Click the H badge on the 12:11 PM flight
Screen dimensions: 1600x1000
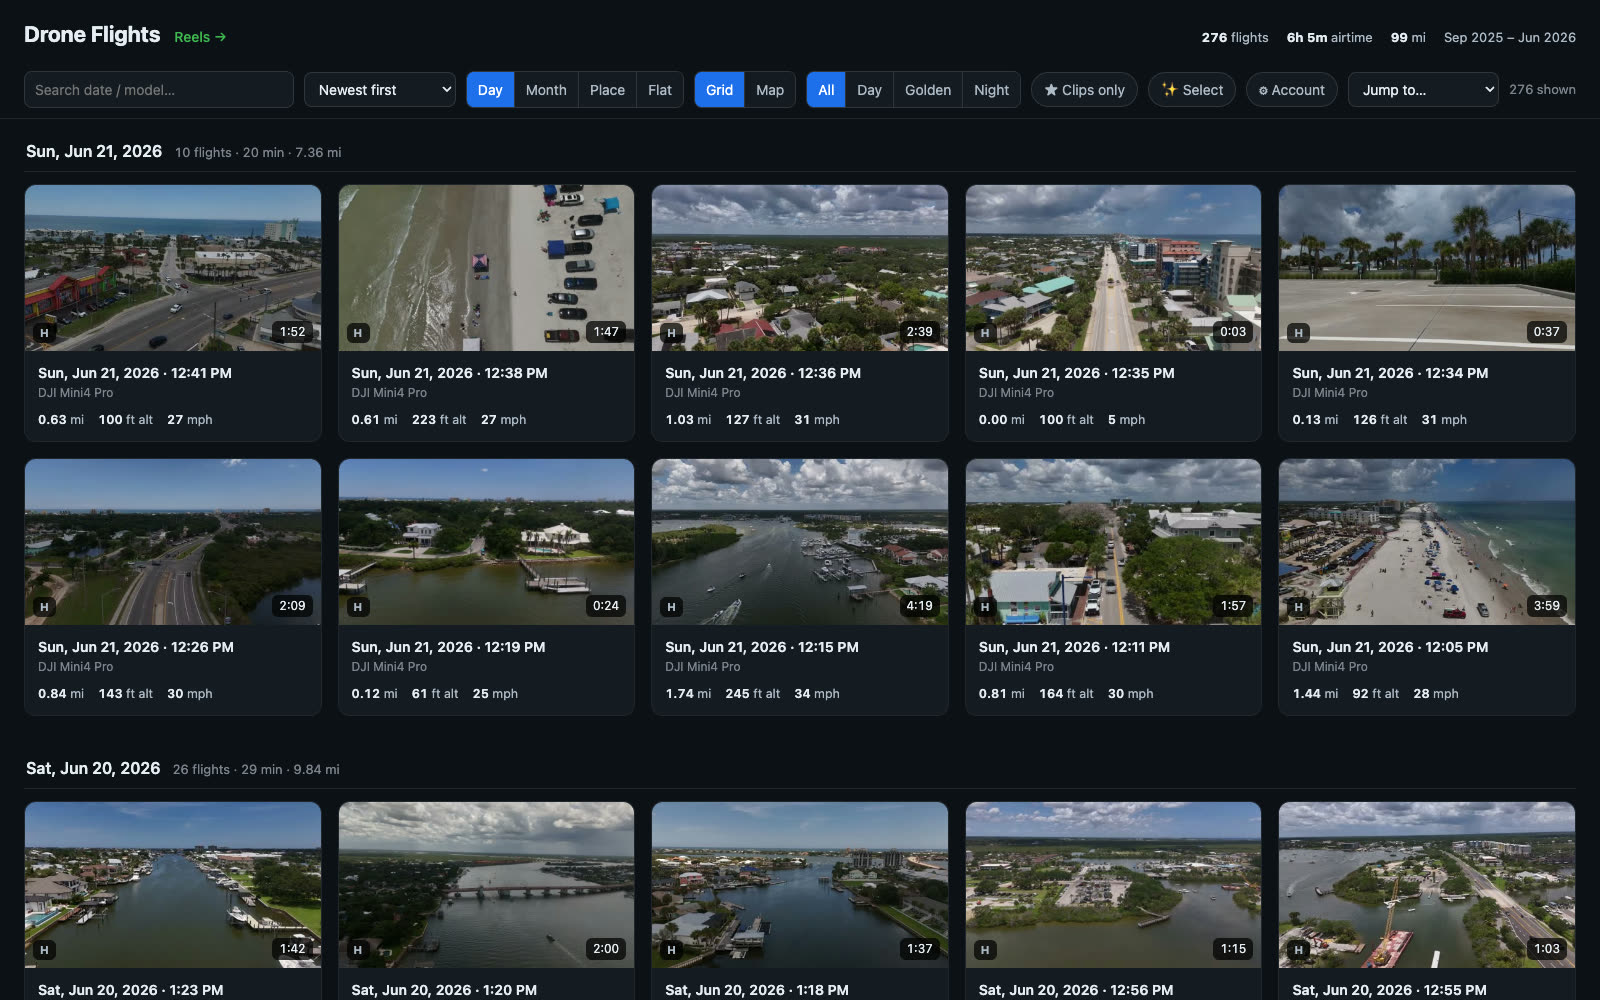(x=985, y=607)
